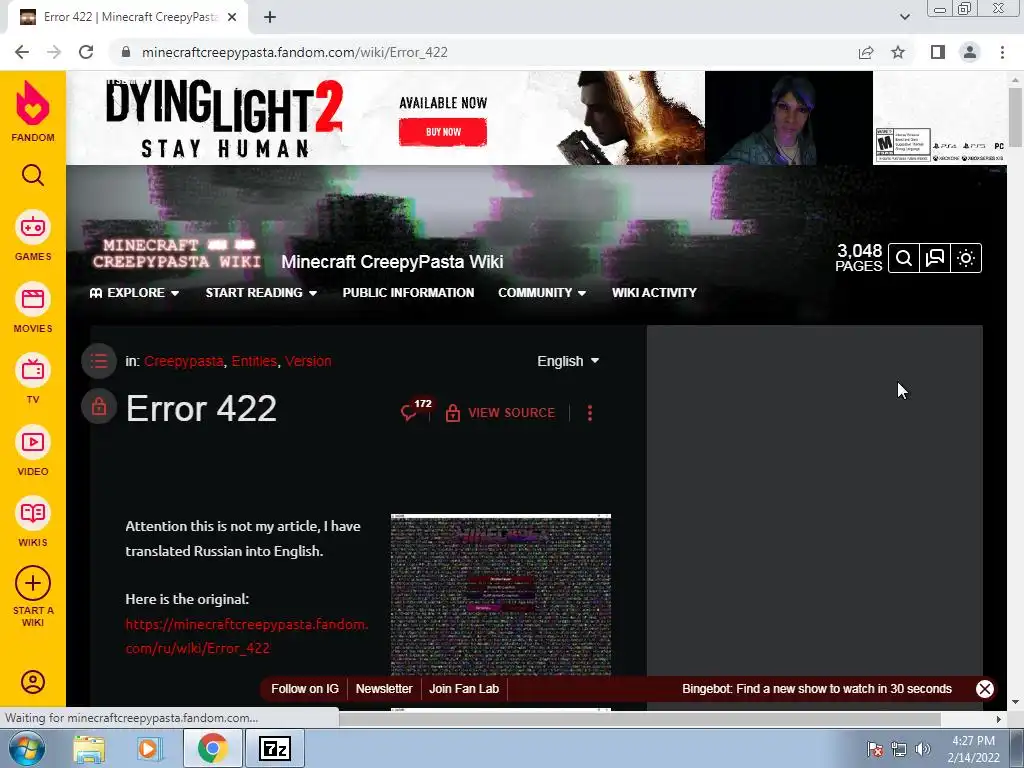Image resolution: width=1024 pixels, height=768 pixels.
Task: Click the address bar URL
Action: point(295,52)
